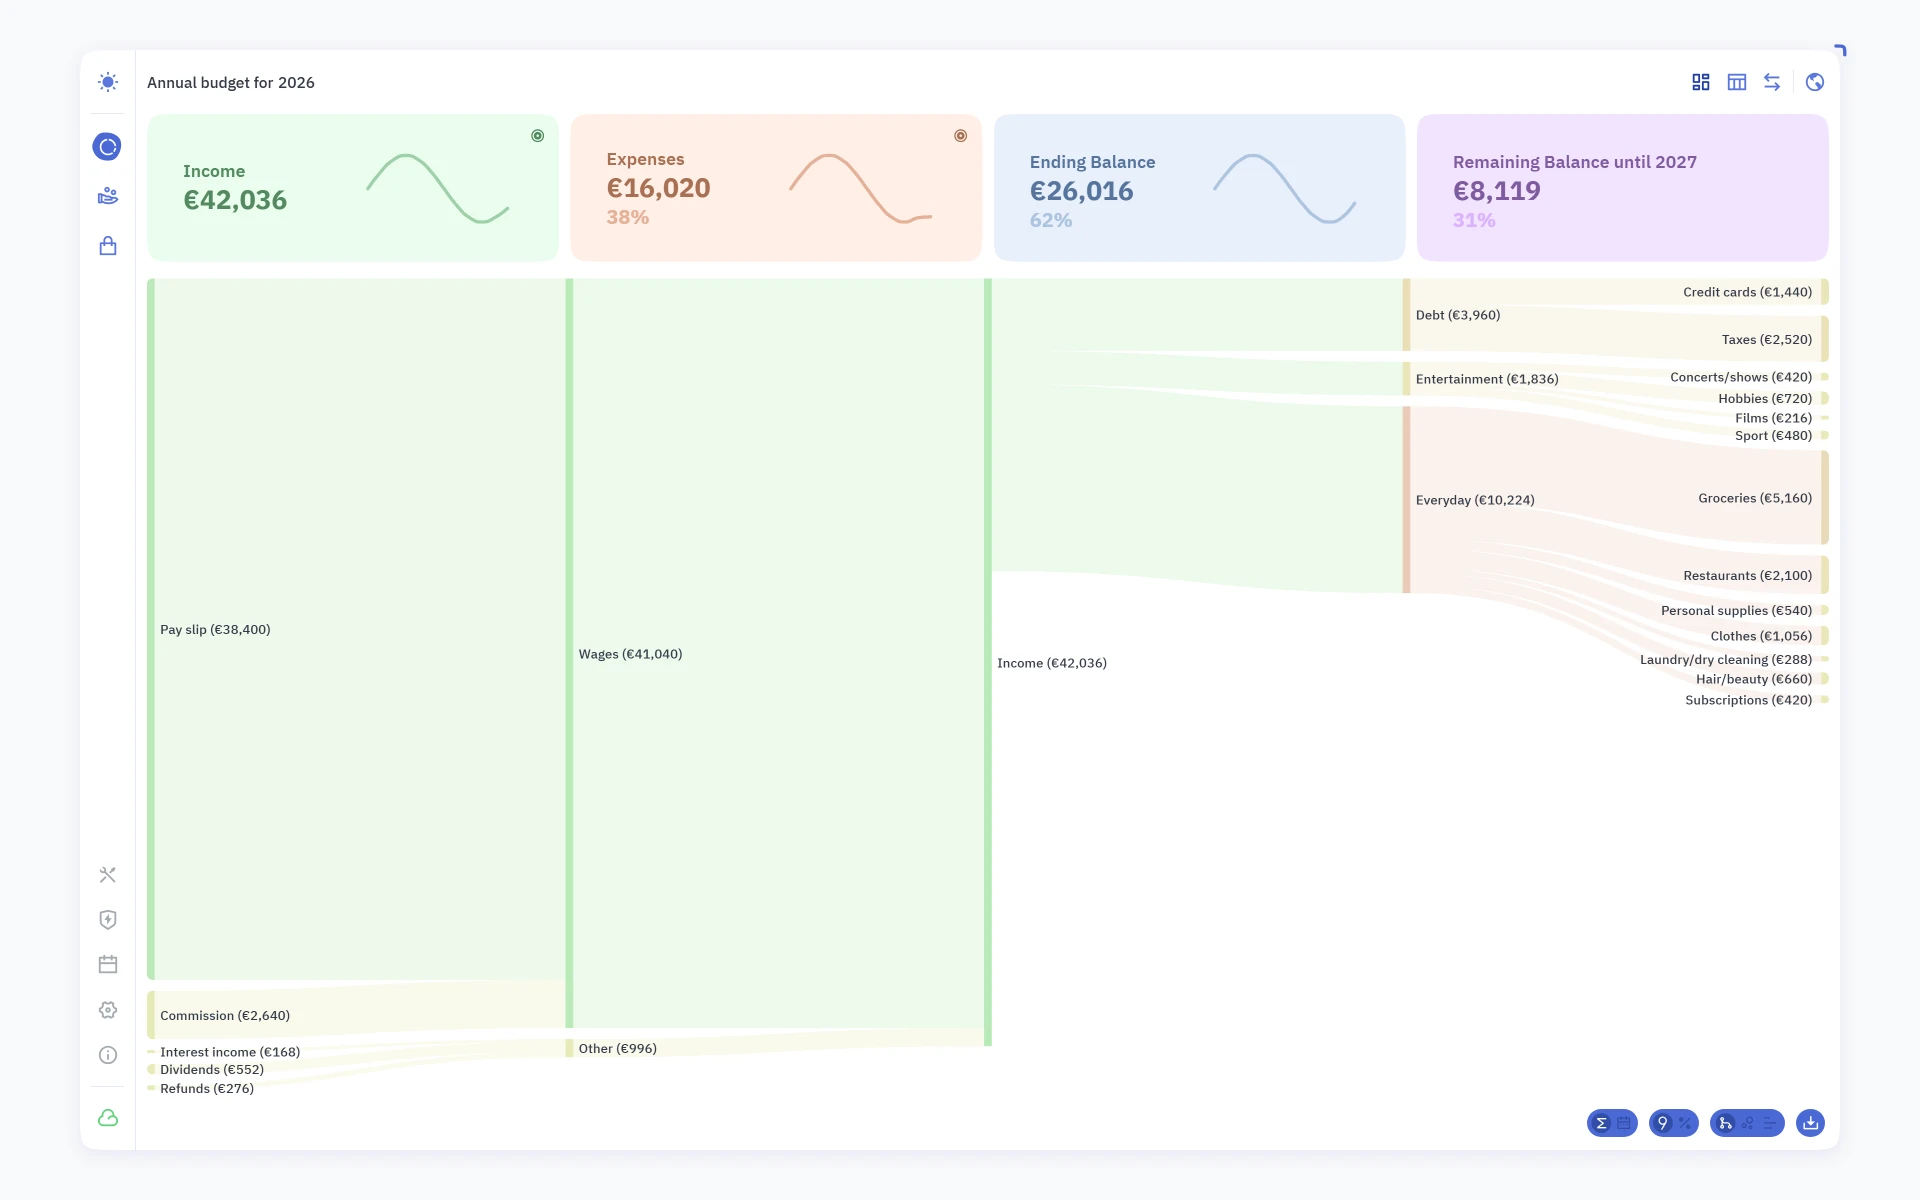
Task: Toggle the percent display mode
Action: click(x=1685, y=1123)
